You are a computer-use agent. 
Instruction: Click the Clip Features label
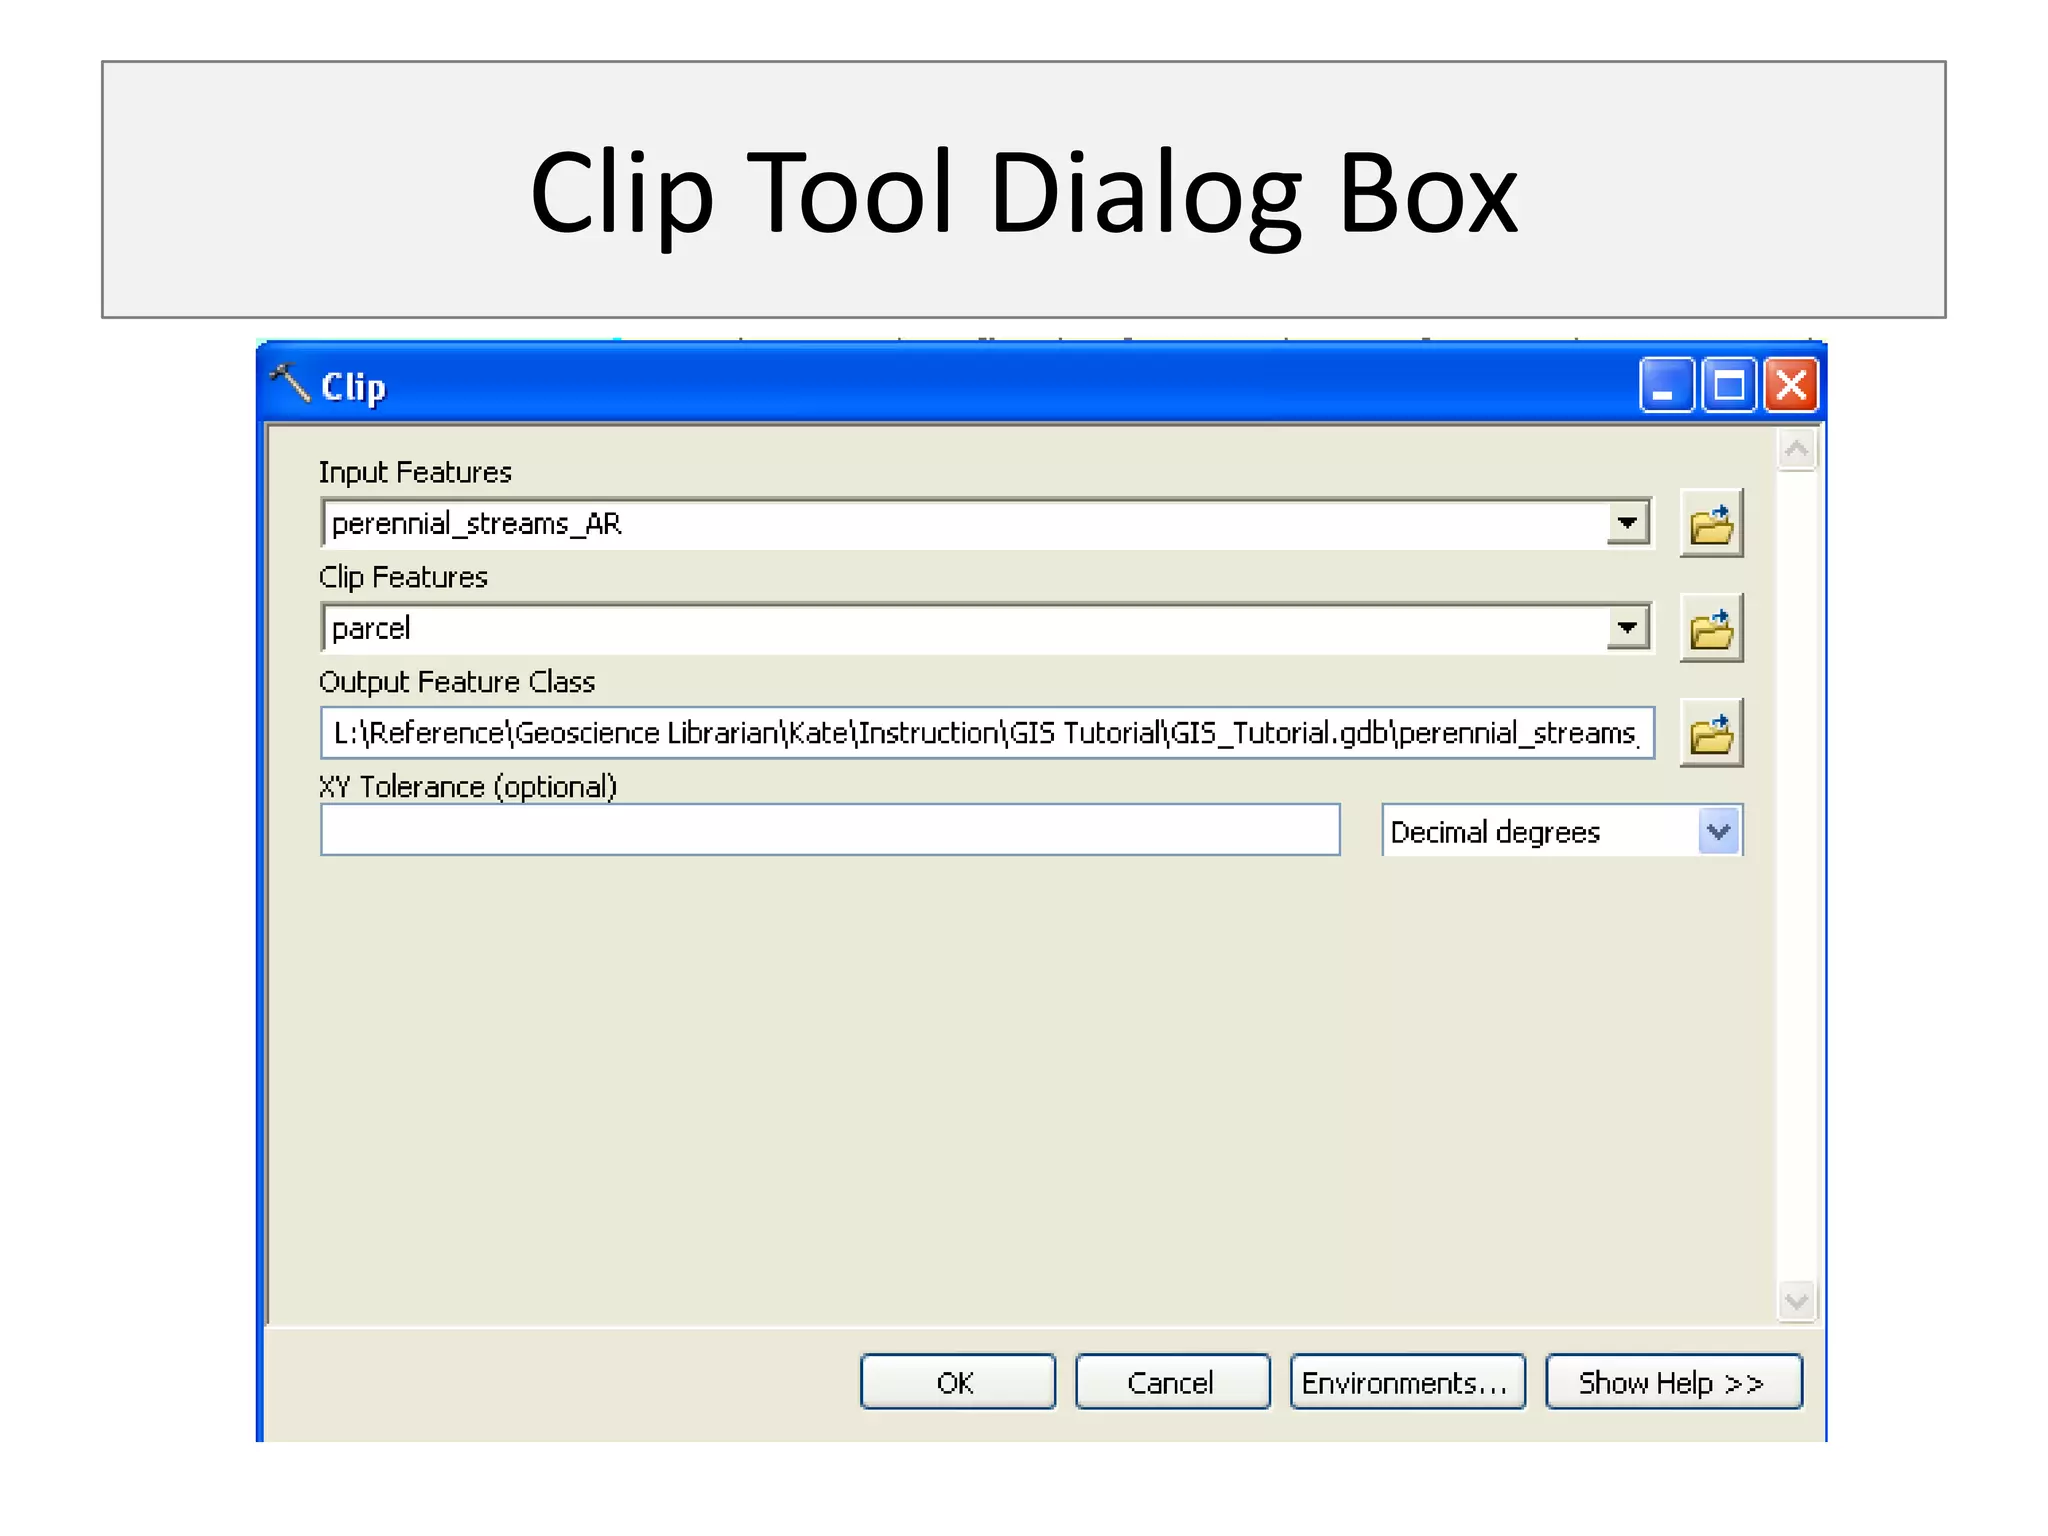pyautogui.click(x=403, y=577)
